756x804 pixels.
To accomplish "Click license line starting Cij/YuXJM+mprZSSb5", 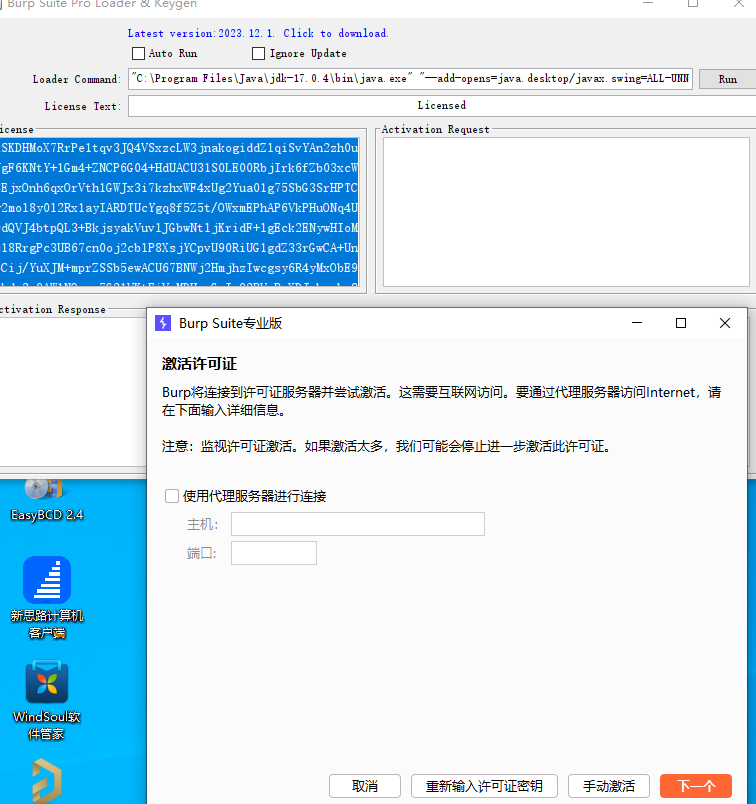I will [x=179, y=268].
